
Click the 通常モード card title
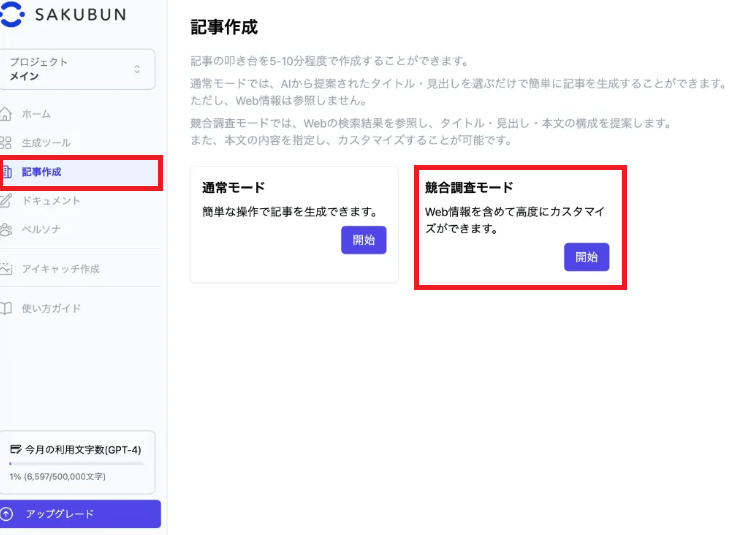click(234, 188)
